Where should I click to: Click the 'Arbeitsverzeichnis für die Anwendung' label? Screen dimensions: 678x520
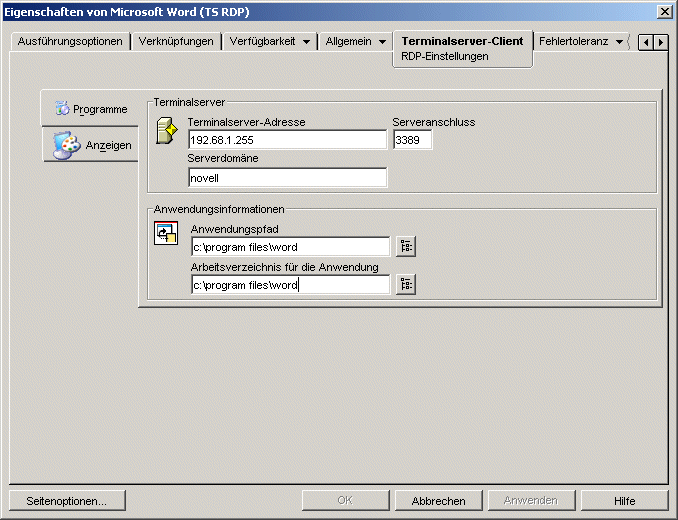click(x=285, y=267)
